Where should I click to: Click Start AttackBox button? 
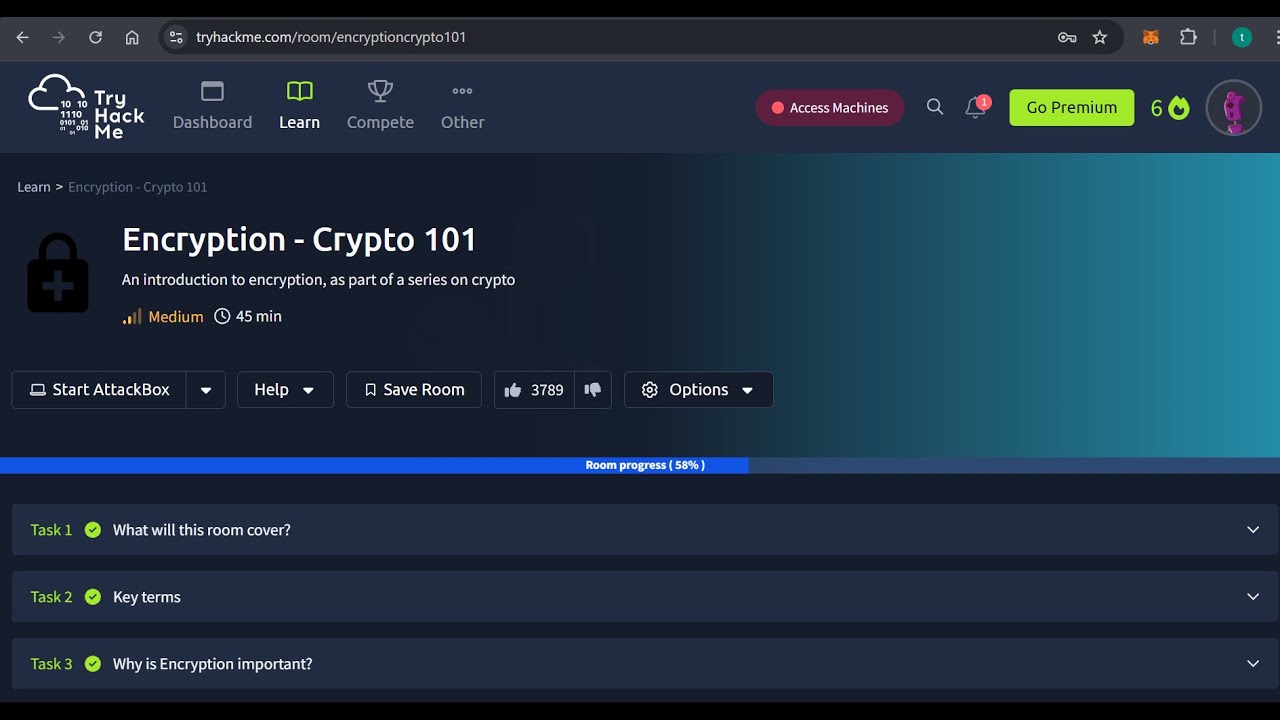coord(99,390)
